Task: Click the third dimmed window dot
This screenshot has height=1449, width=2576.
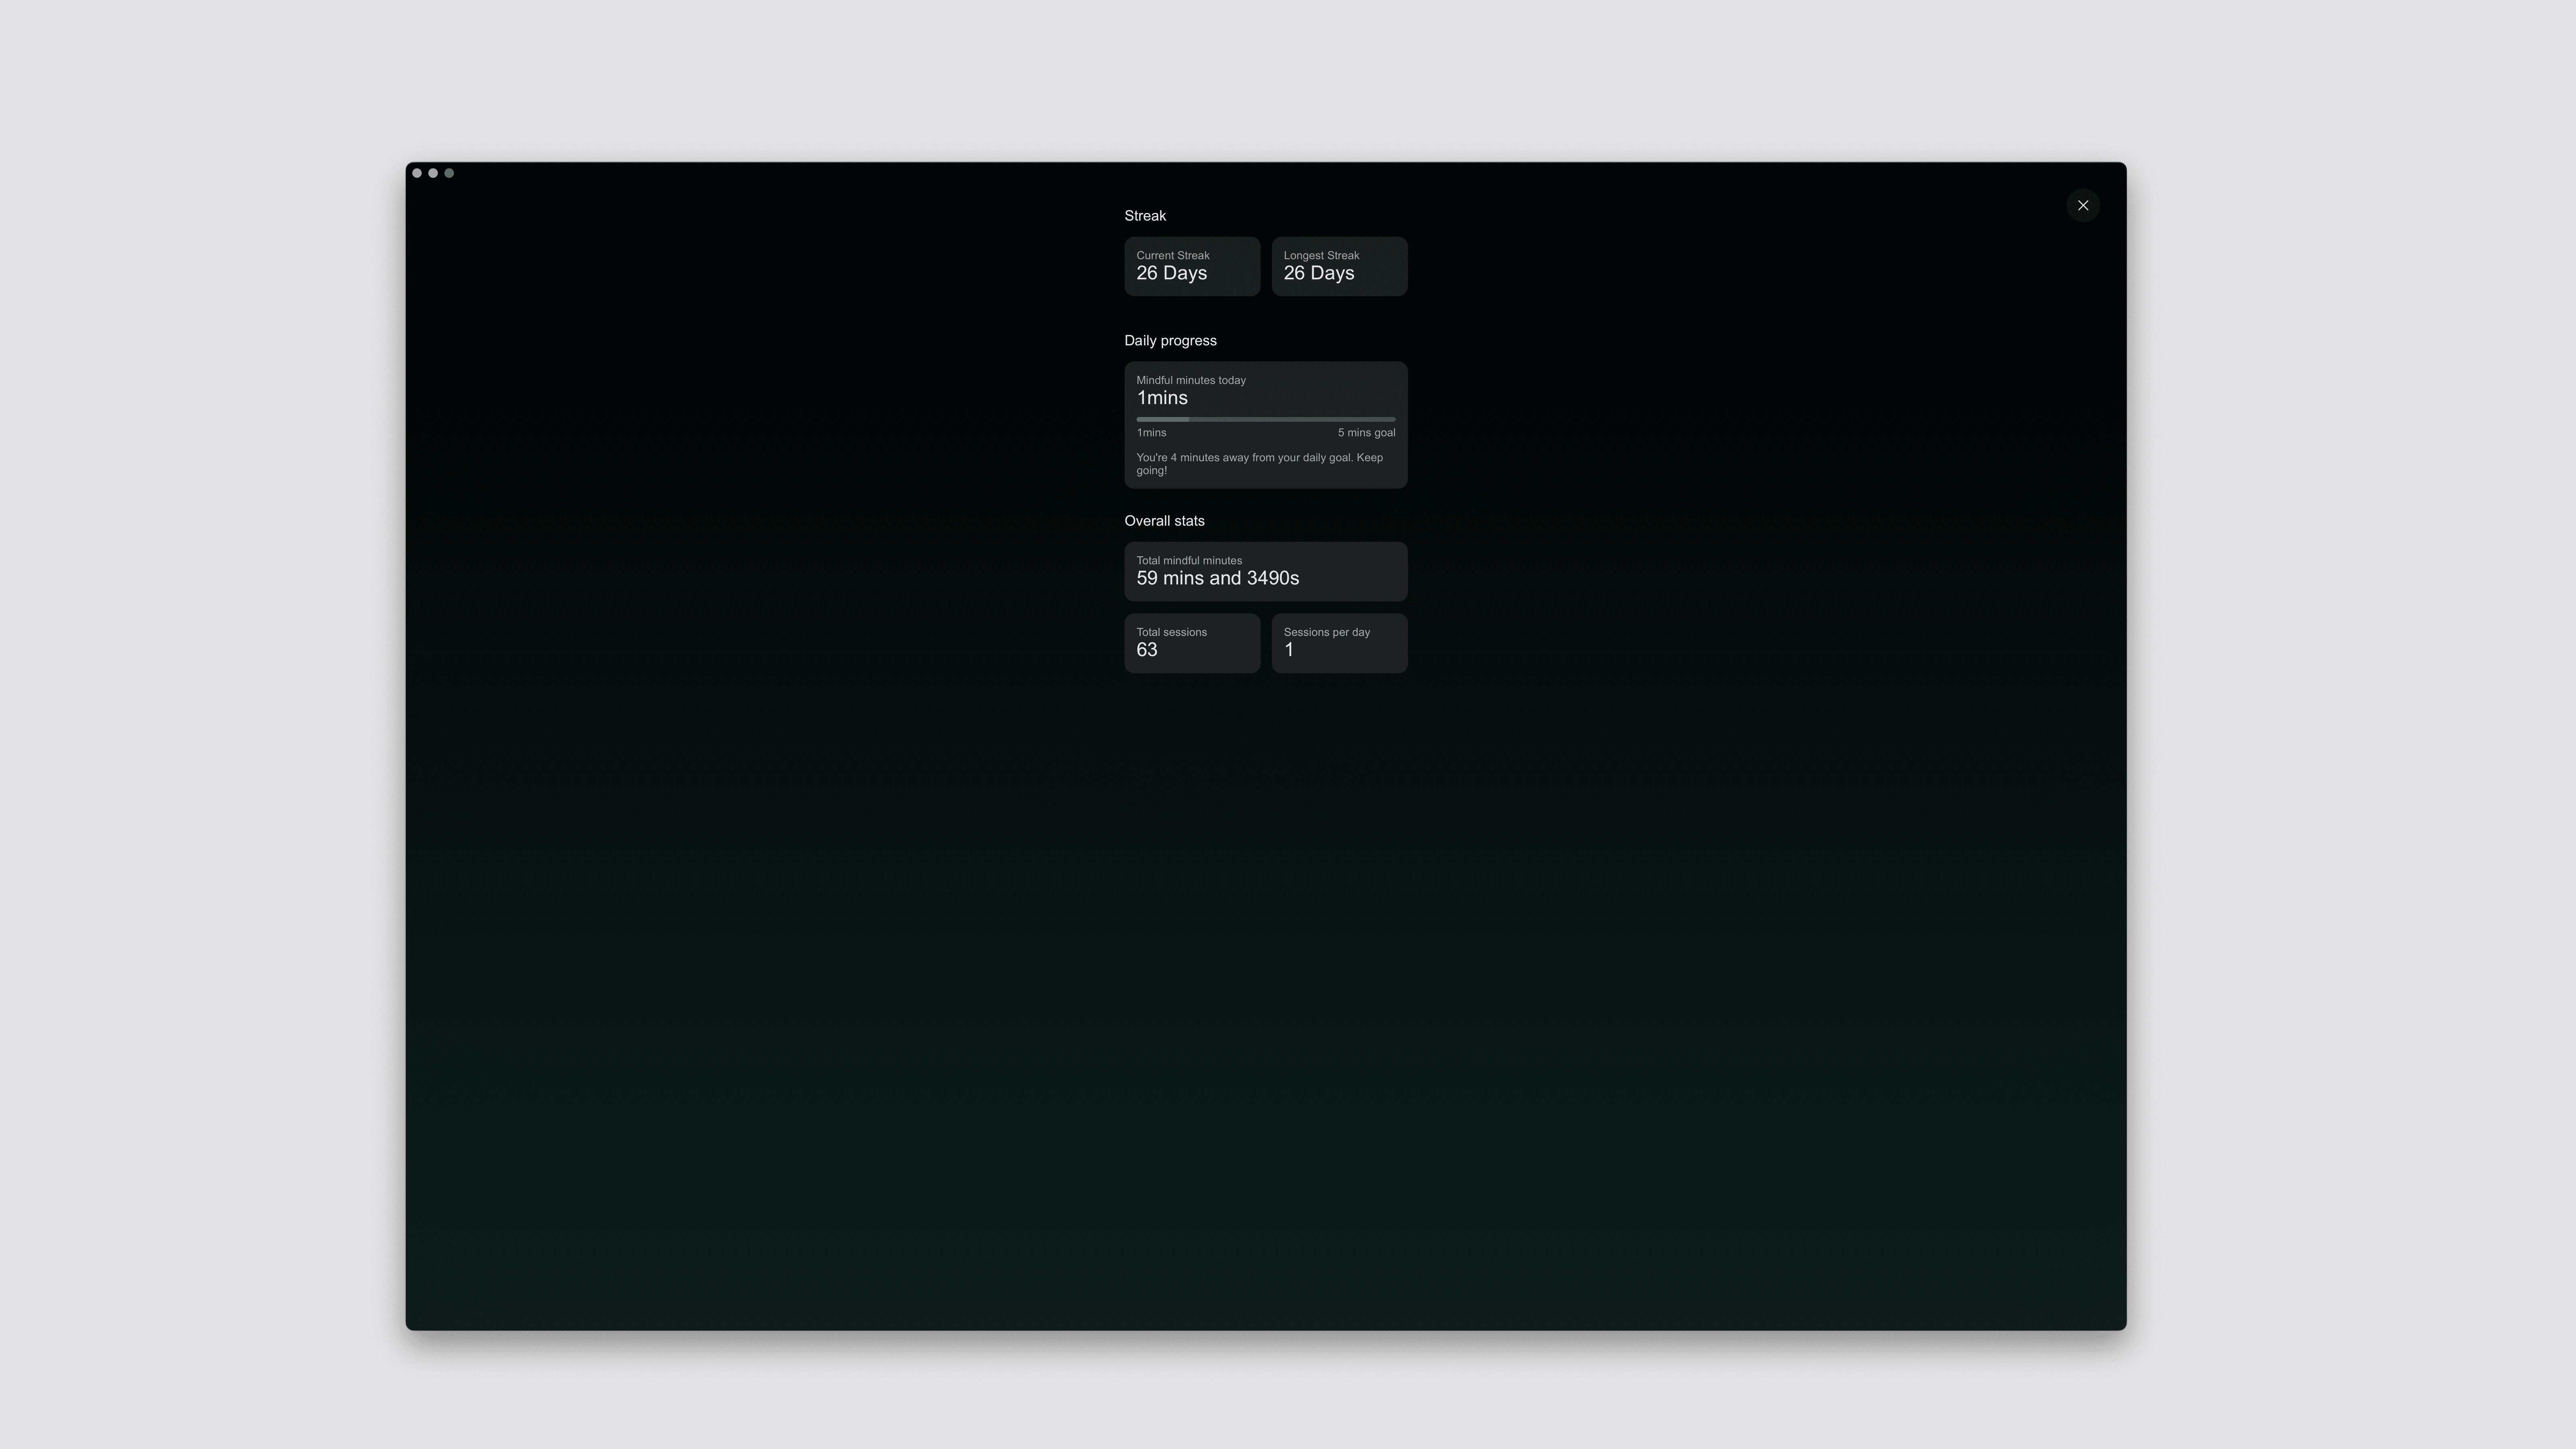Action: click(449, 173)
